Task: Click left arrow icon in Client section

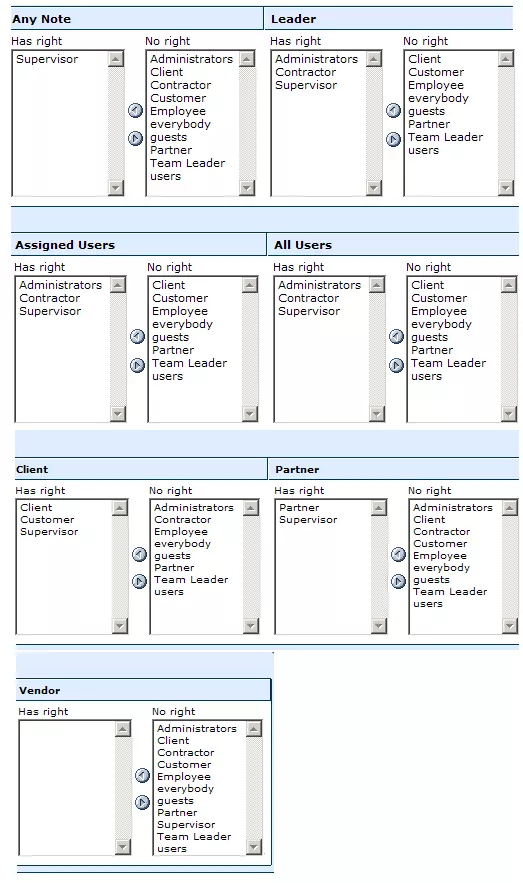Action: coord(140,554)
